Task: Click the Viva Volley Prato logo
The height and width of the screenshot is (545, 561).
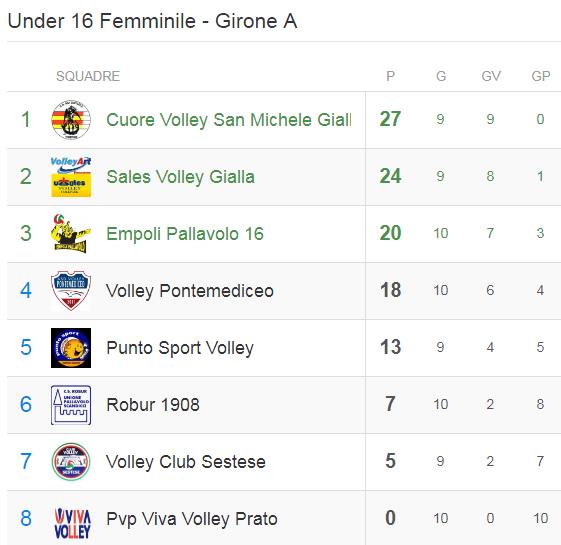Action: tap(72, 523)
